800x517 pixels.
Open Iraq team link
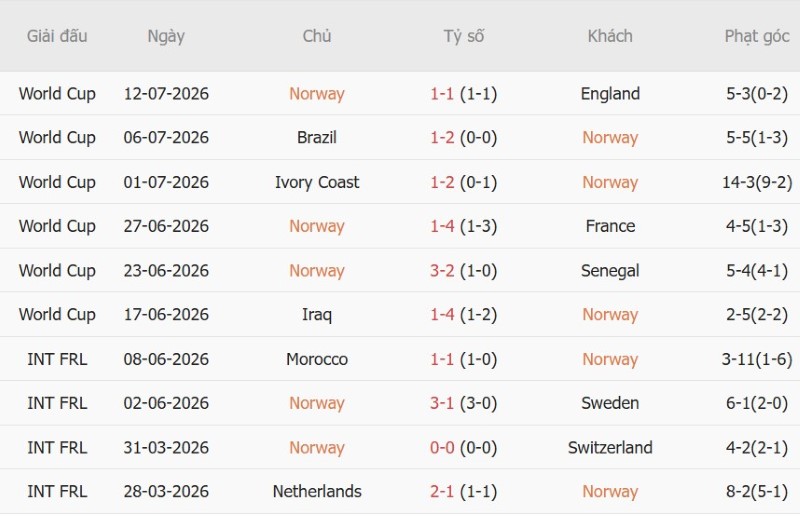[x=317, y=314]
